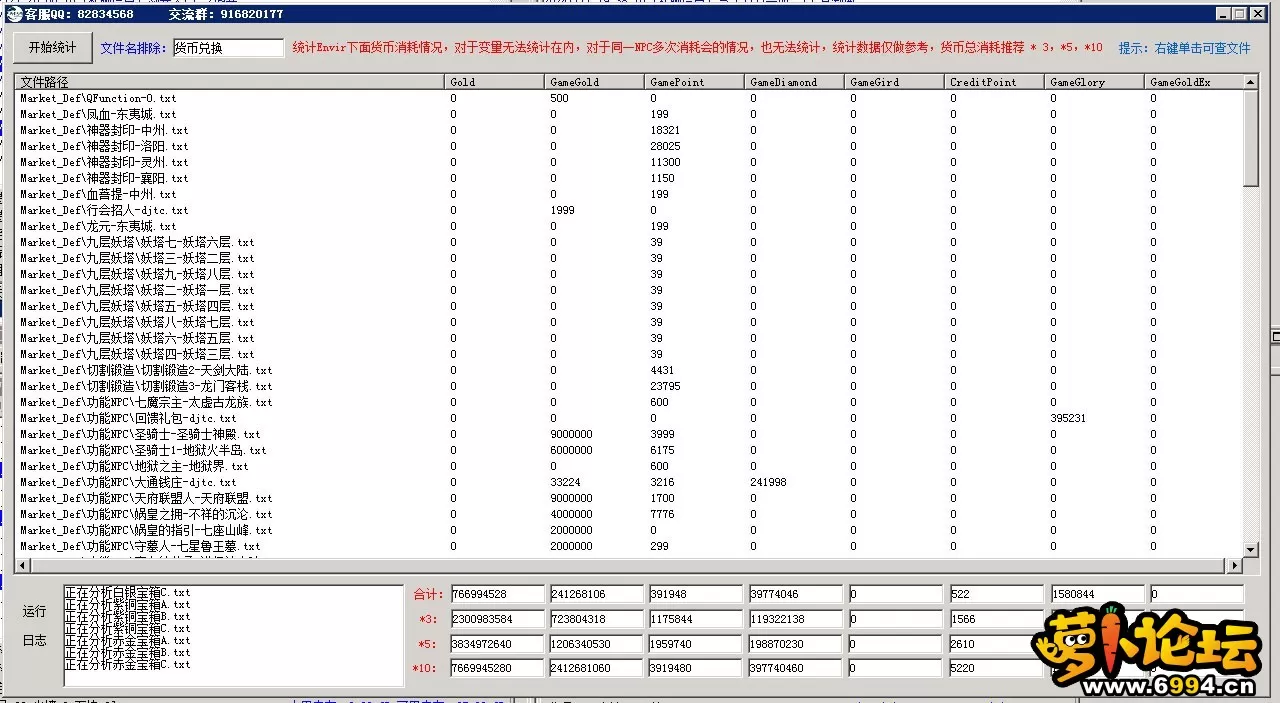Click the 提示: 右键单击可查文件 hint text
The width and height of the screenshot is (1280, 703).
click(x=1184, y=48)
